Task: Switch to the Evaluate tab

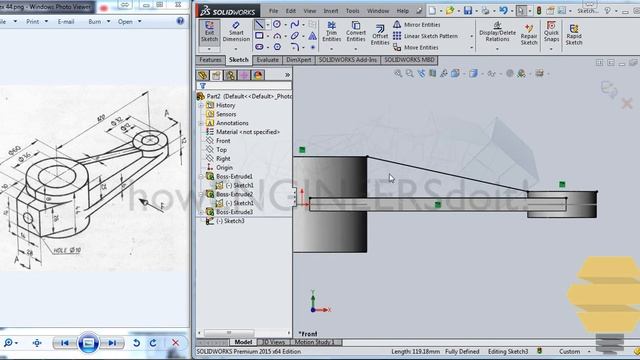Action: [267, 60]
